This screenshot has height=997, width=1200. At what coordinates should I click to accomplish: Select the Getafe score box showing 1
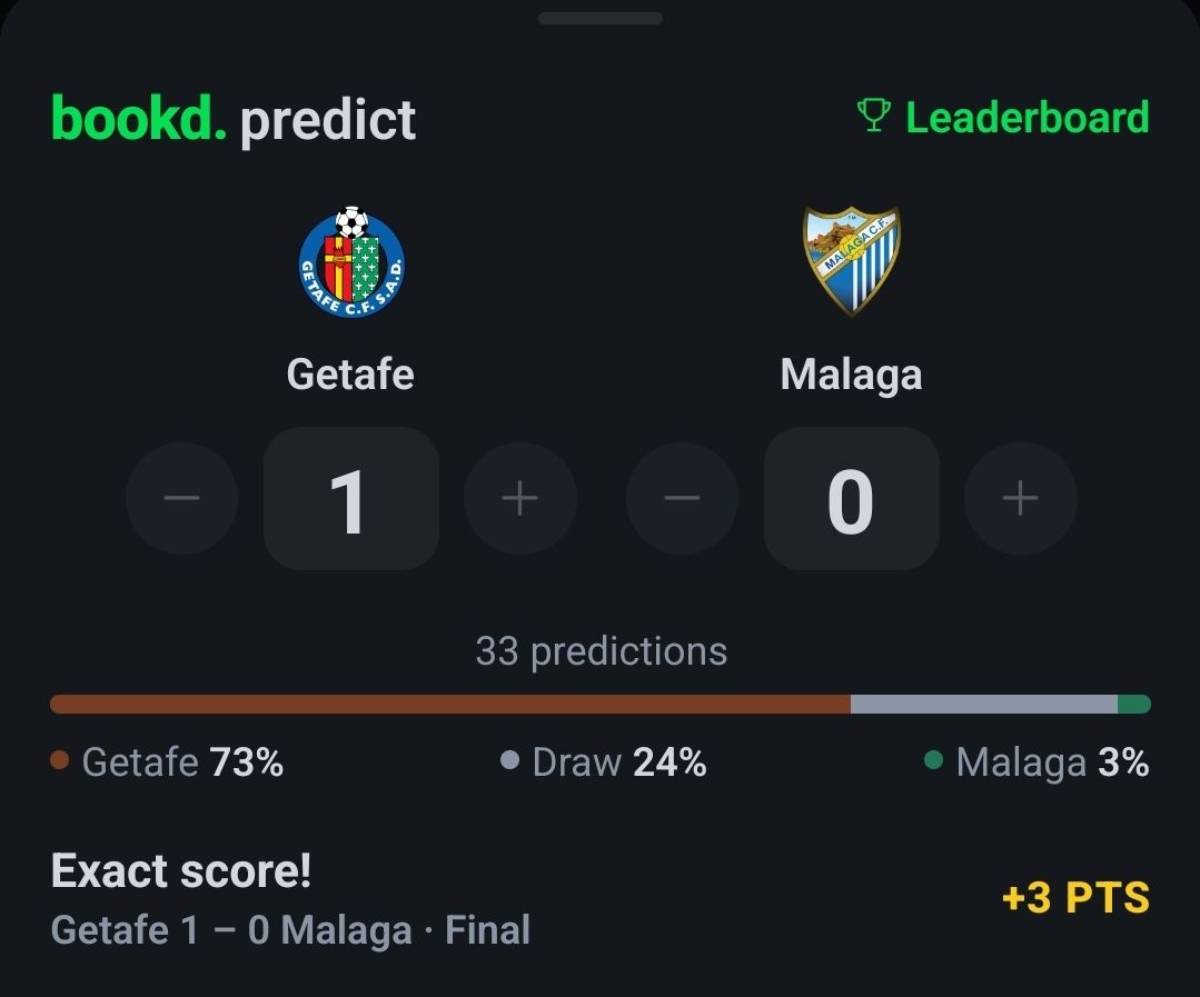pos(351,499)
